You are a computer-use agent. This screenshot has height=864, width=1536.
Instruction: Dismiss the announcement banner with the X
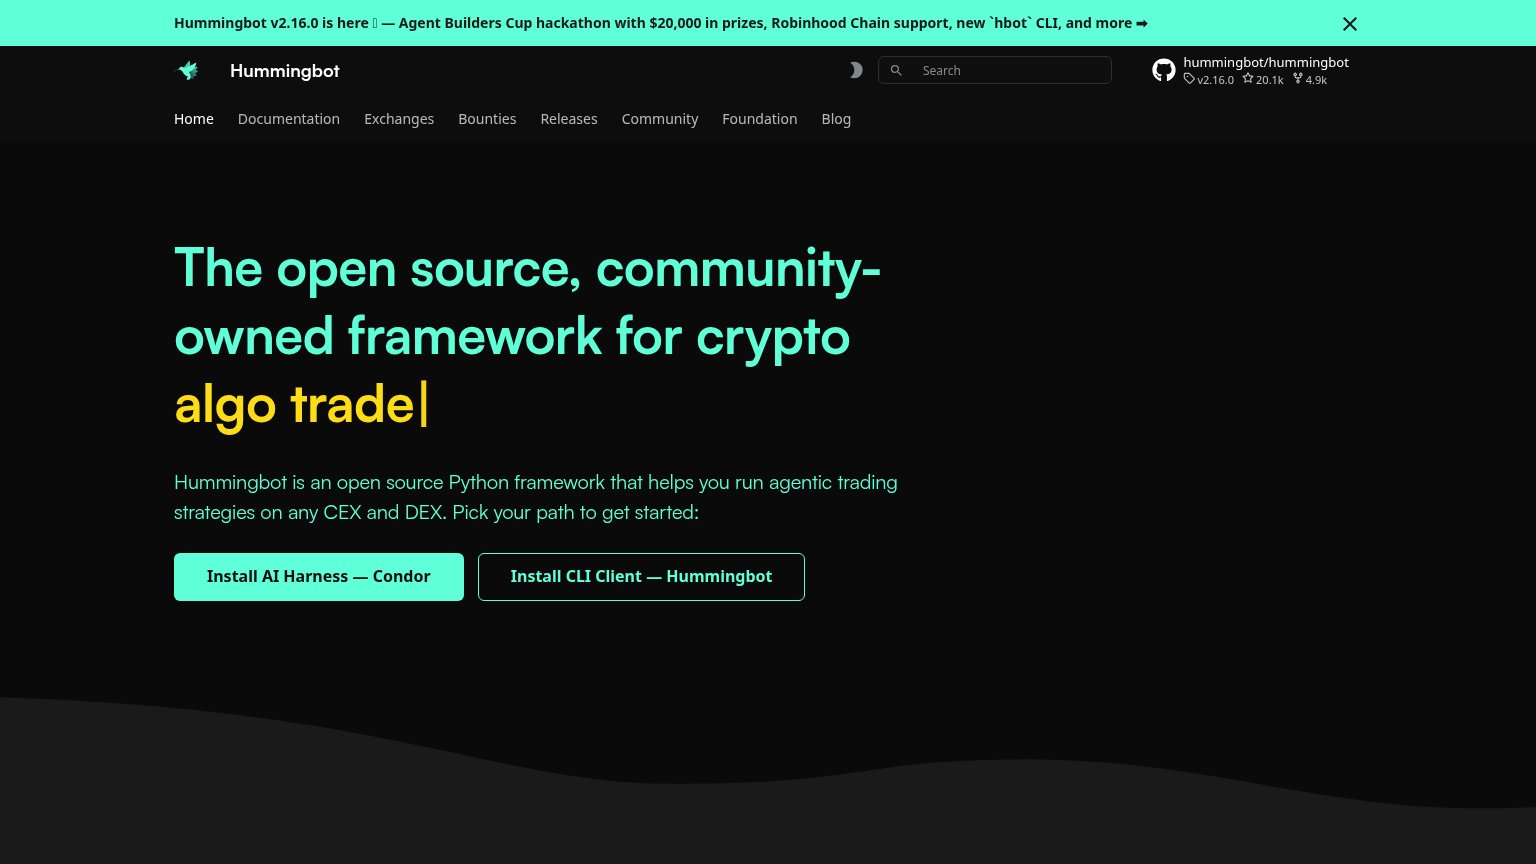click(1350, 24)
